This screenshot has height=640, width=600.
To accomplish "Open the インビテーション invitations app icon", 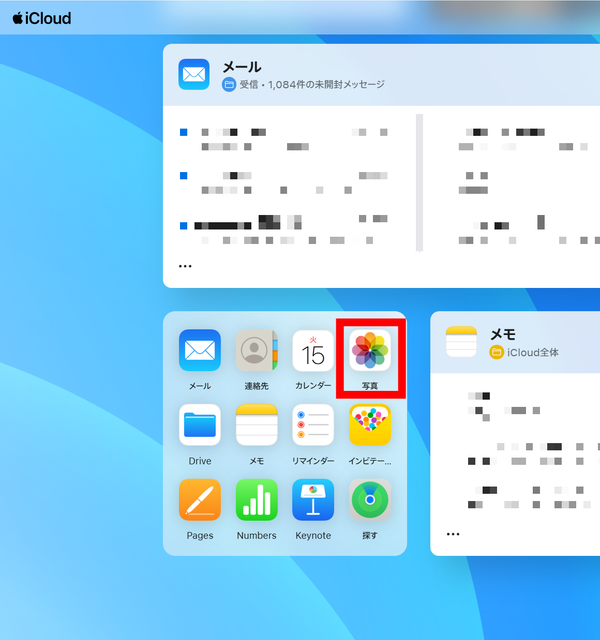I will 370,425.
